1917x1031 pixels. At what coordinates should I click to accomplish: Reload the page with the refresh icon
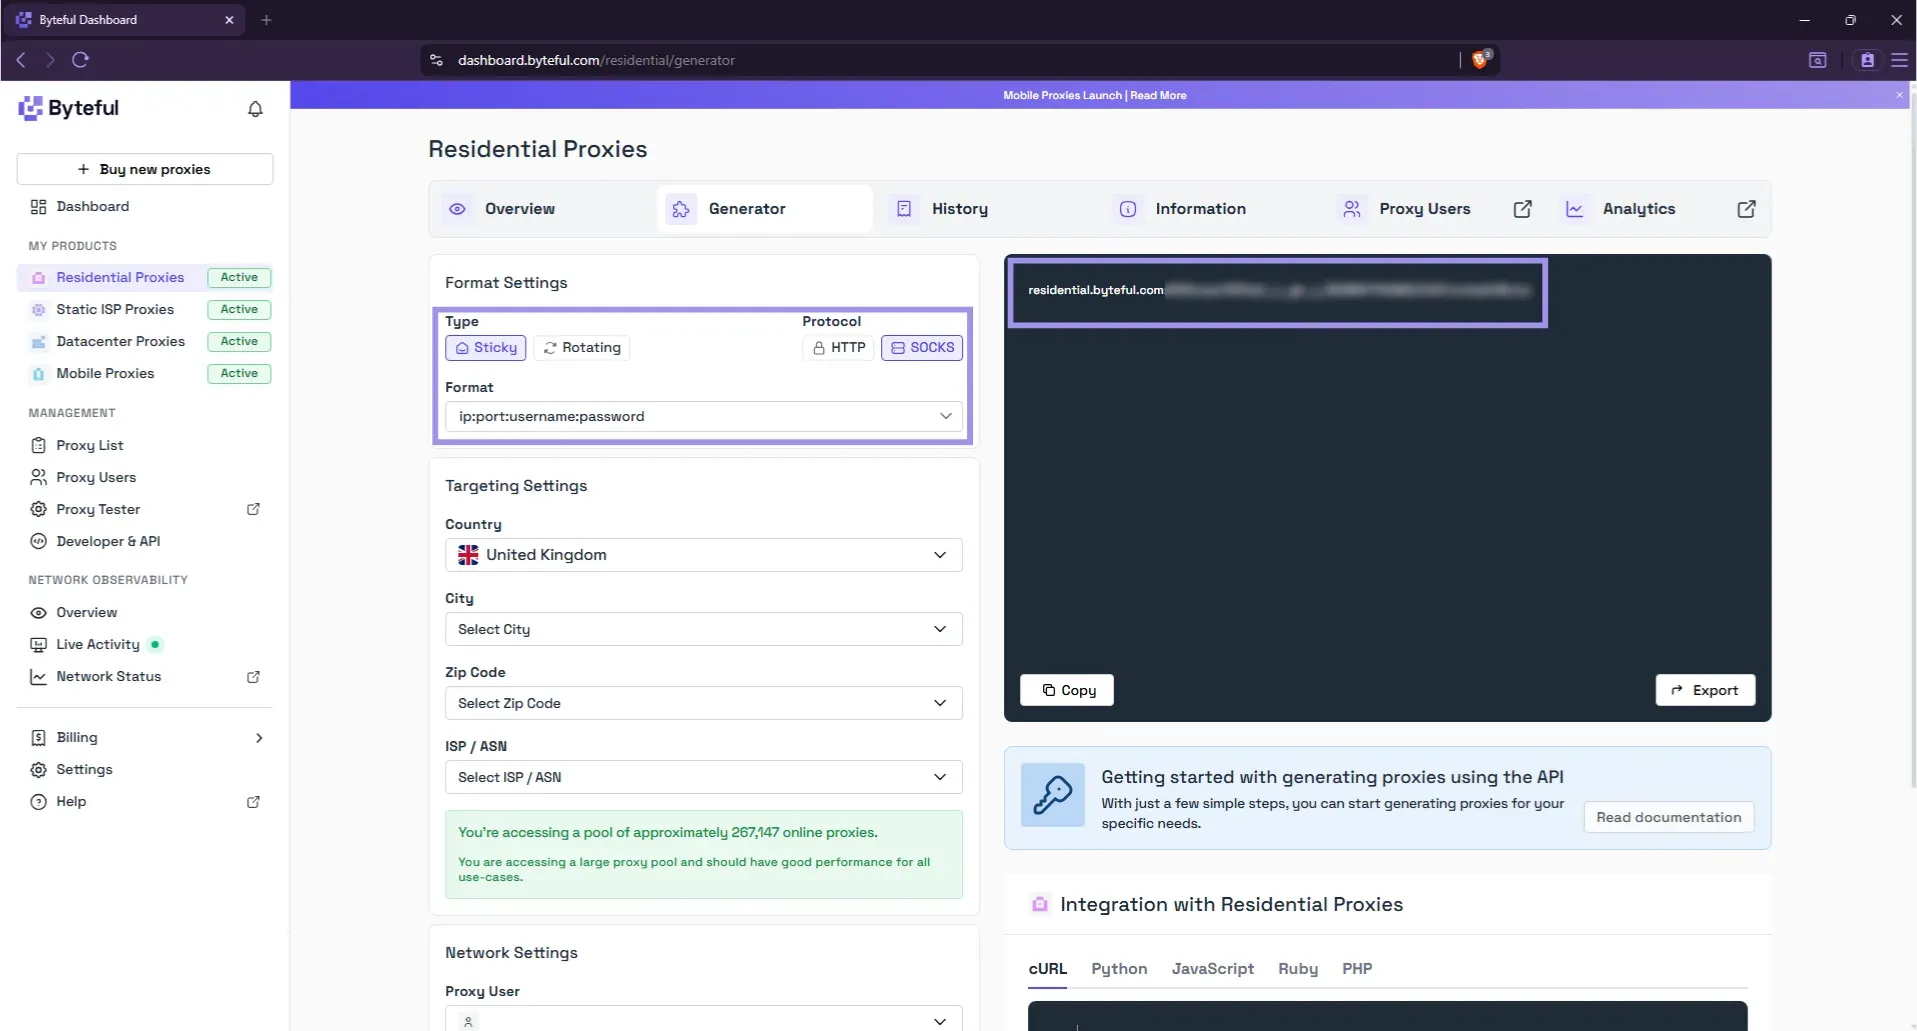point(81,60)
